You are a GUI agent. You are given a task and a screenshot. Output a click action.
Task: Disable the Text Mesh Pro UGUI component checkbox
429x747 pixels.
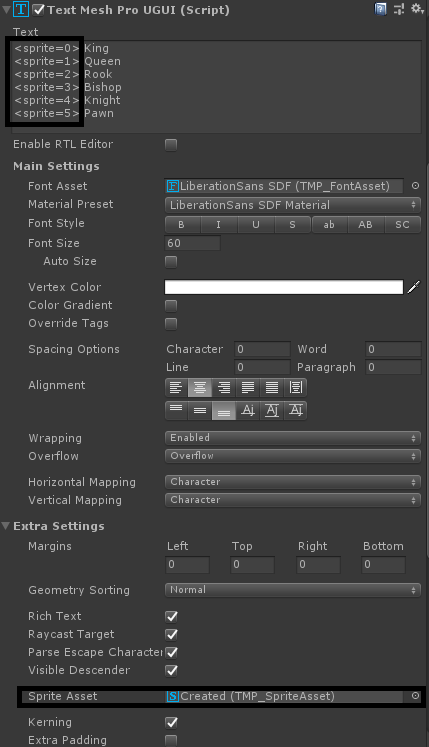pos(39,10)
